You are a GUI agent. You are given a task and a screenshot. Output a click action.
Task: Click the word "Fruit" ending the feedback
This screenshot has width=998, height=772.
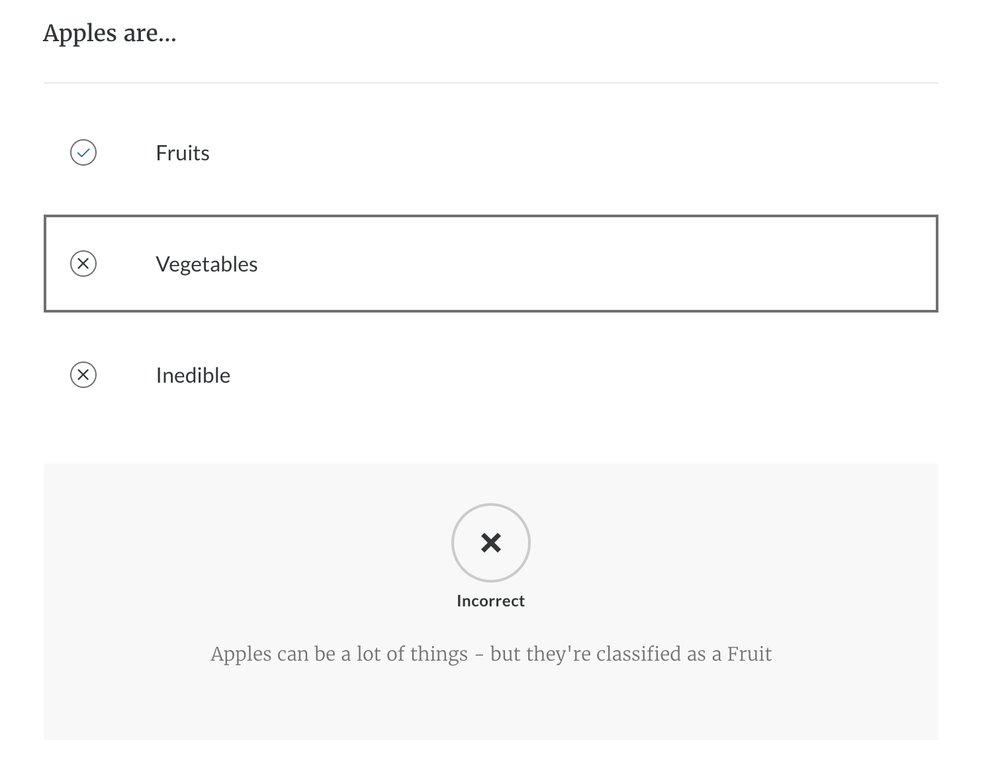[x=749, y=655]
